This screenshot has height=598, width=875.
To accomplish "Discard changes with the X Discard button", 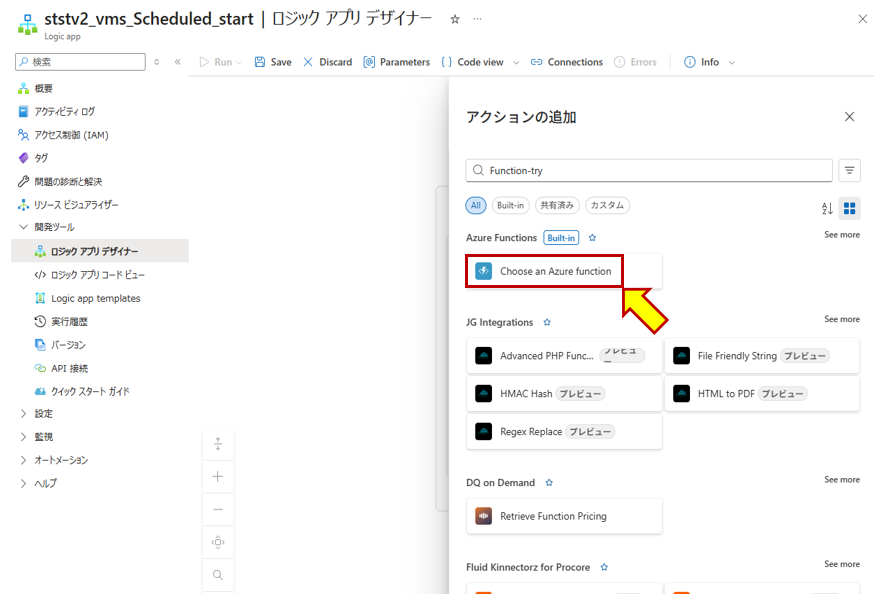I will (x=328, y=62).
